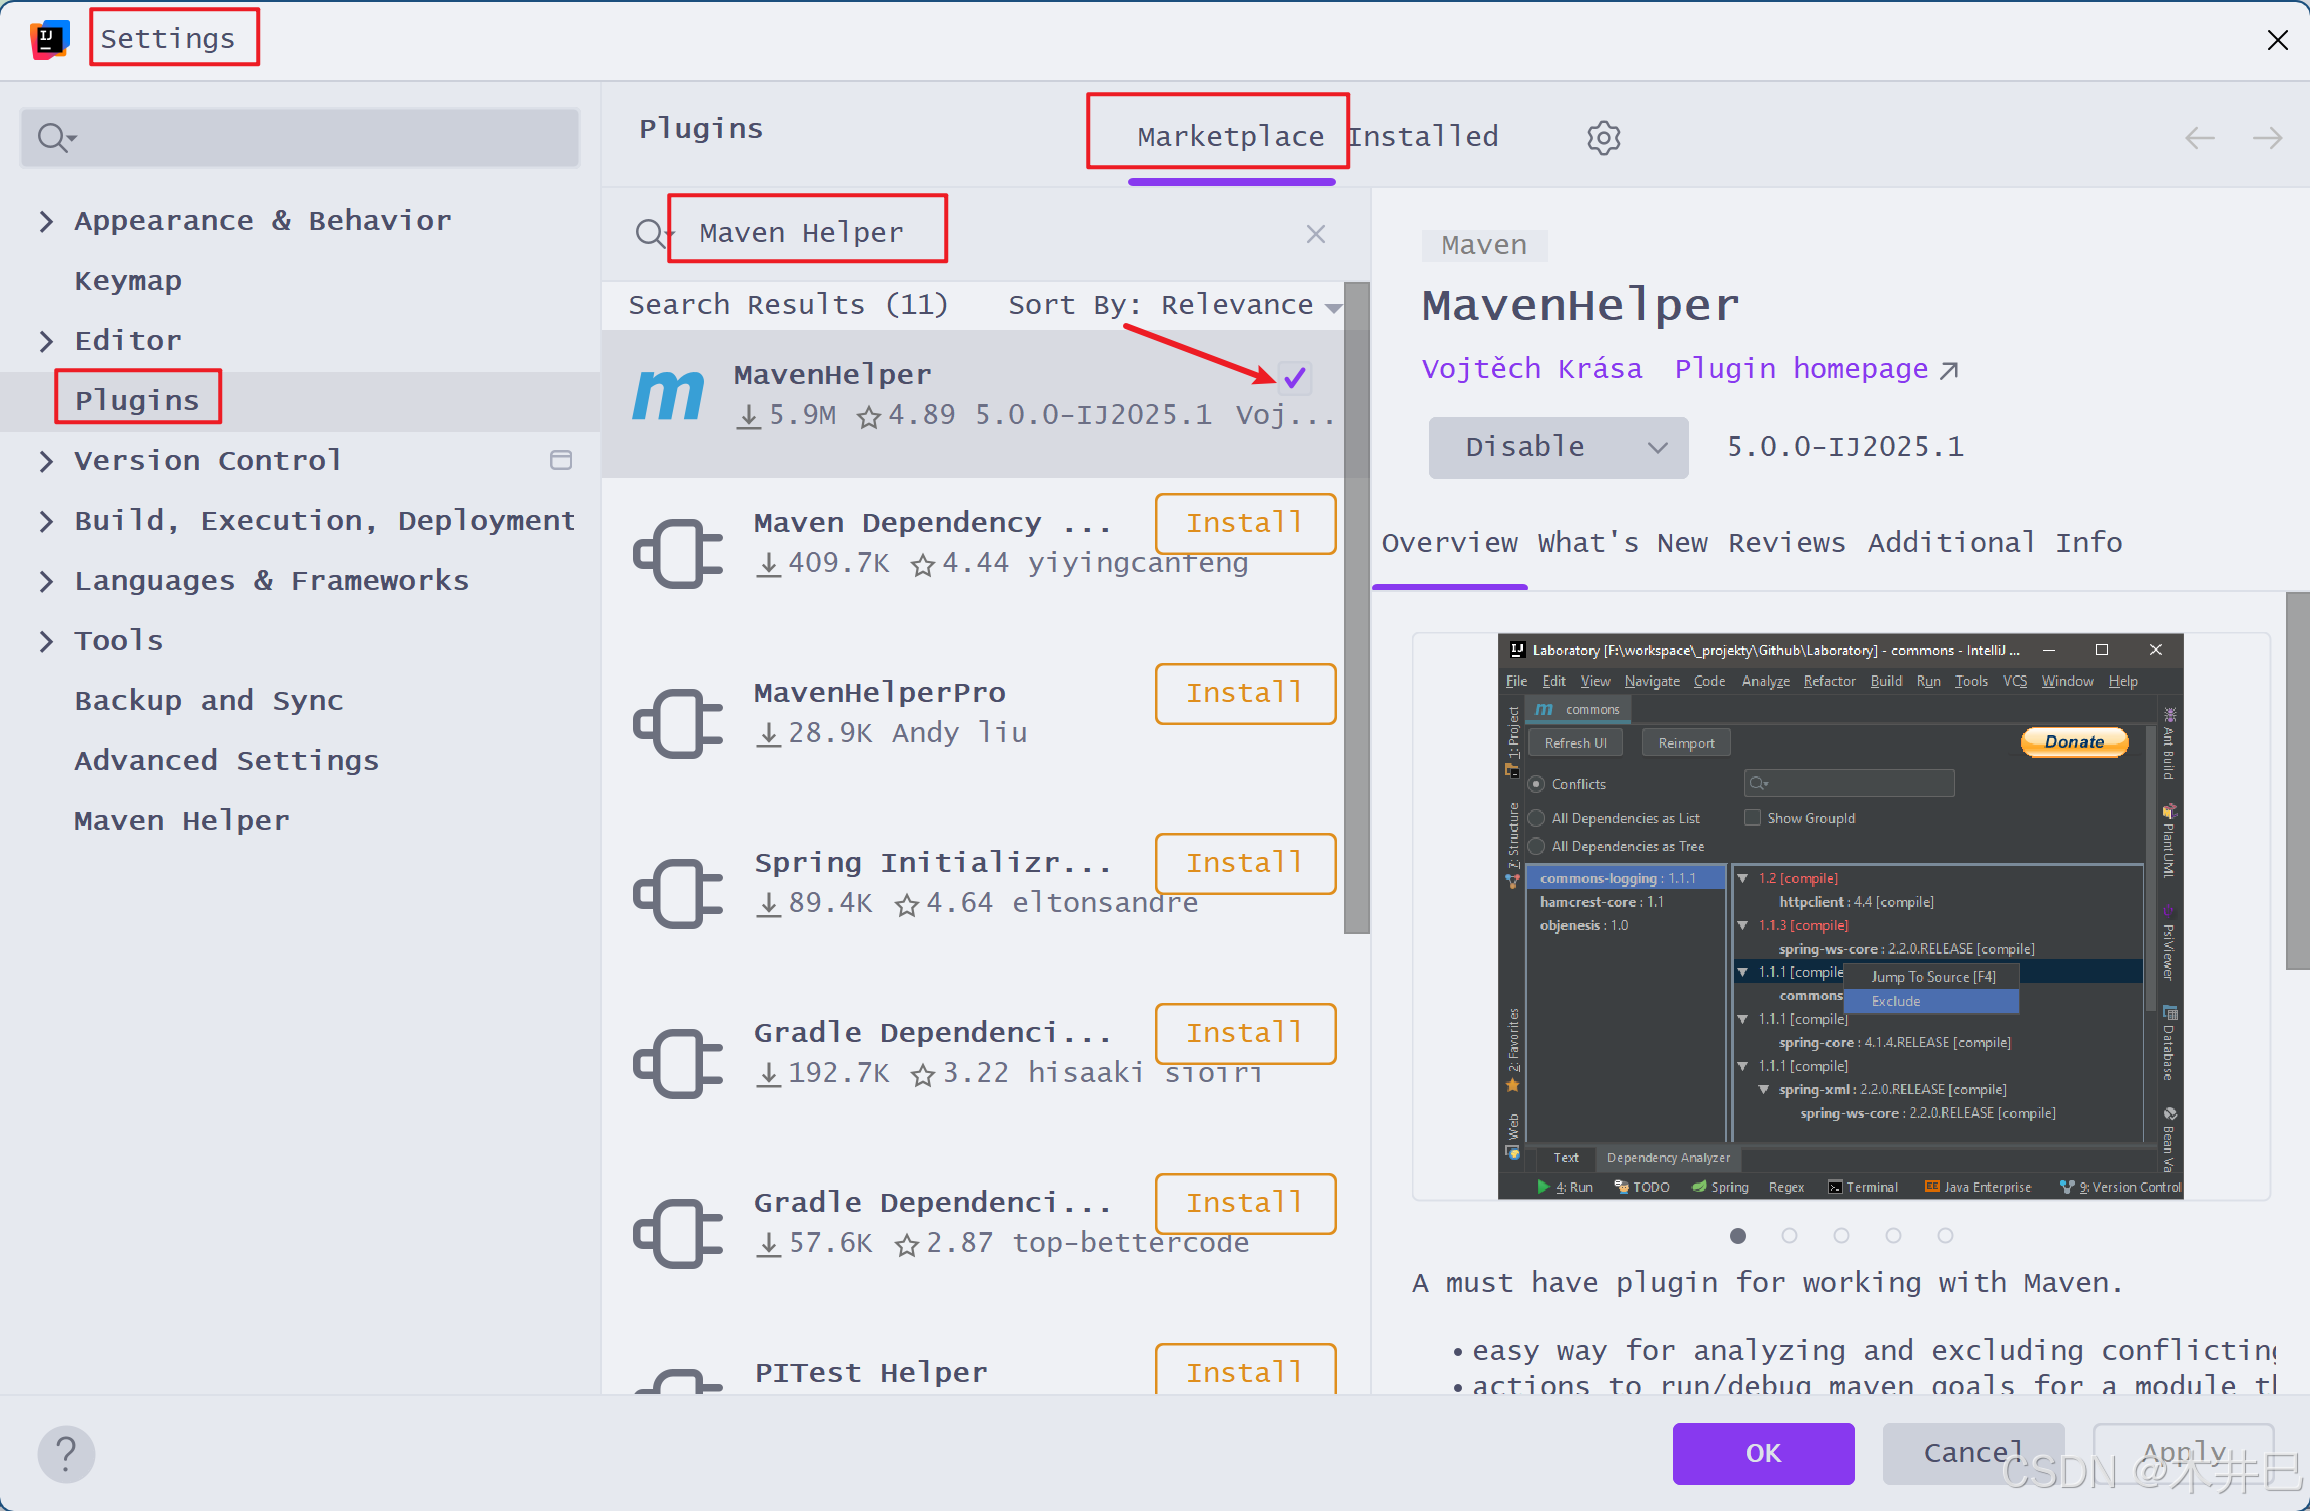Switch to the Installed tab
The height and width of the screenshot is (1511, 2310).
tap(1423, 137)
